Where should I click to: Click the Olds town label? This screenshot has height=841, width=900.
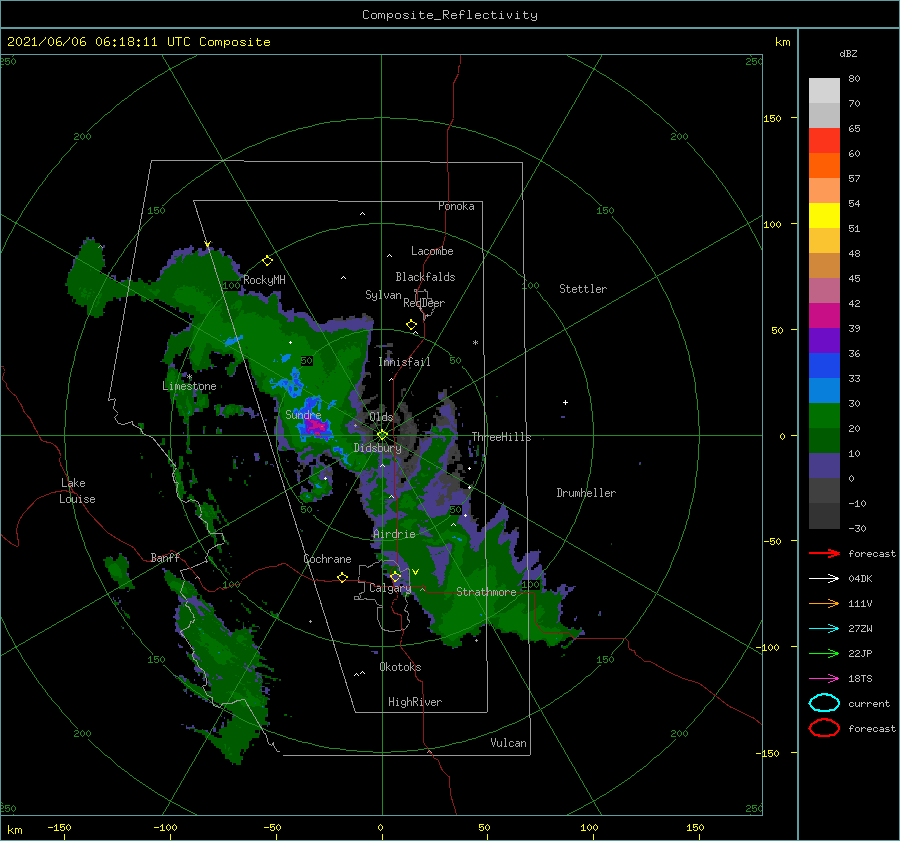381,417
